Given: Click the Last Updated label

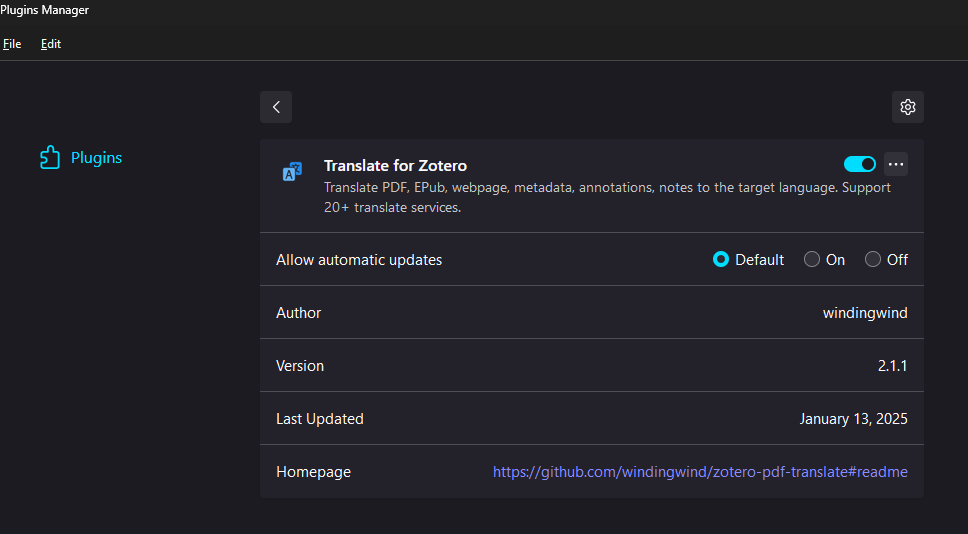Looking at the screenshot, I should [319, 419].
